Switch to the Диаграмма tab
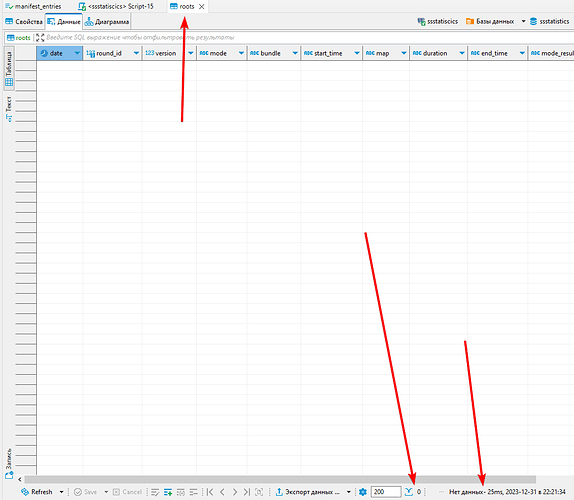 [107, 22]
